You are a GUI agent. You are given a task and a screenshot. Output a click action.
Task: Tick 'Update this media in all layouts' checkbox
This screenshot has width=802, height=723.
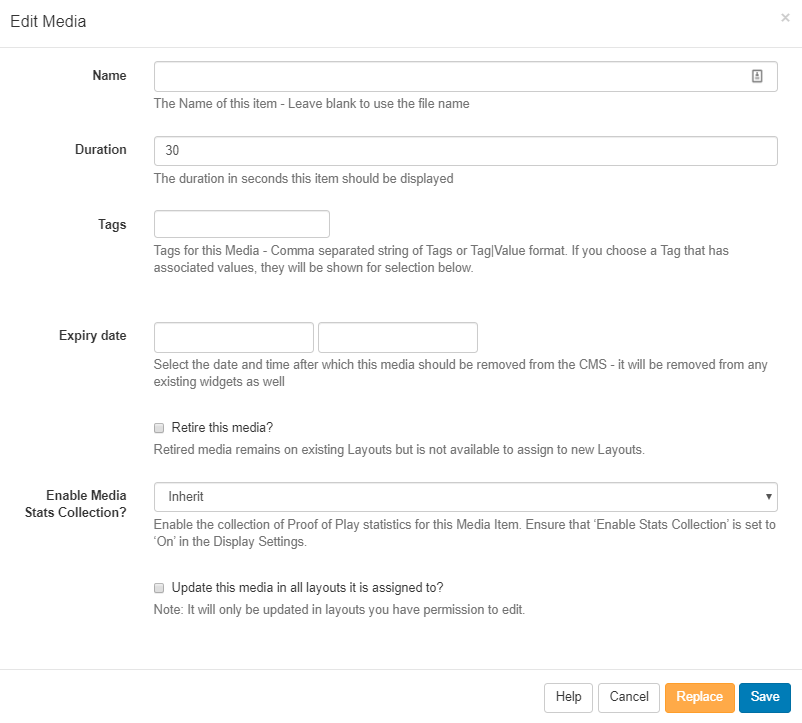point(159,588)
